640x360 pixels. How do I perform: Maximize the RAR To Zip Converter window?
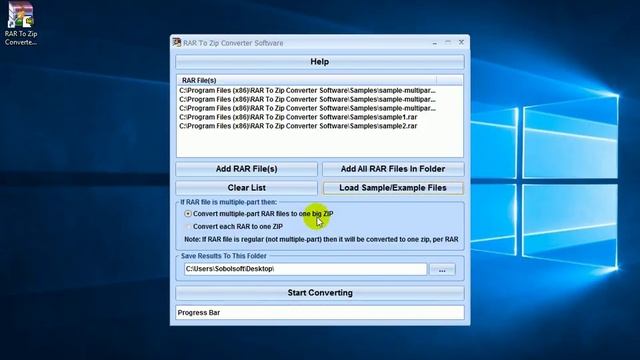point(448,42)
